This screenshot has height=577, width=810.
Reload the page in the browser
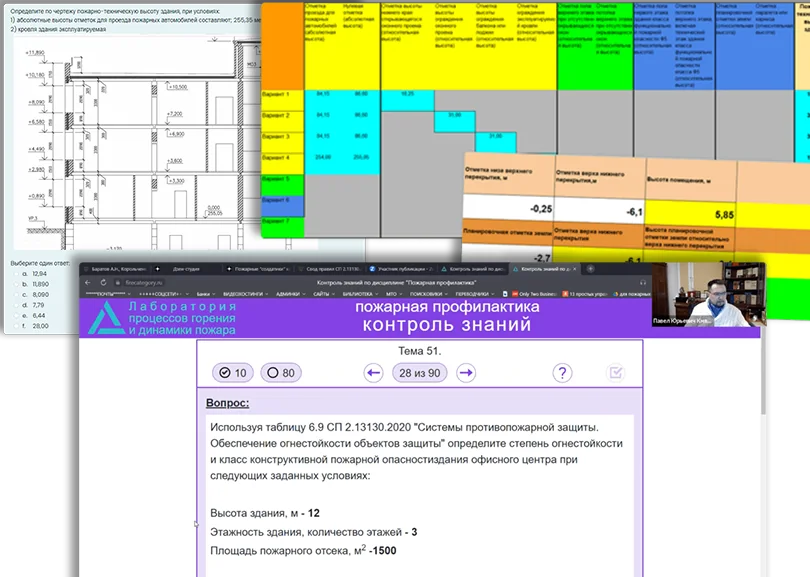click(103, 283)
